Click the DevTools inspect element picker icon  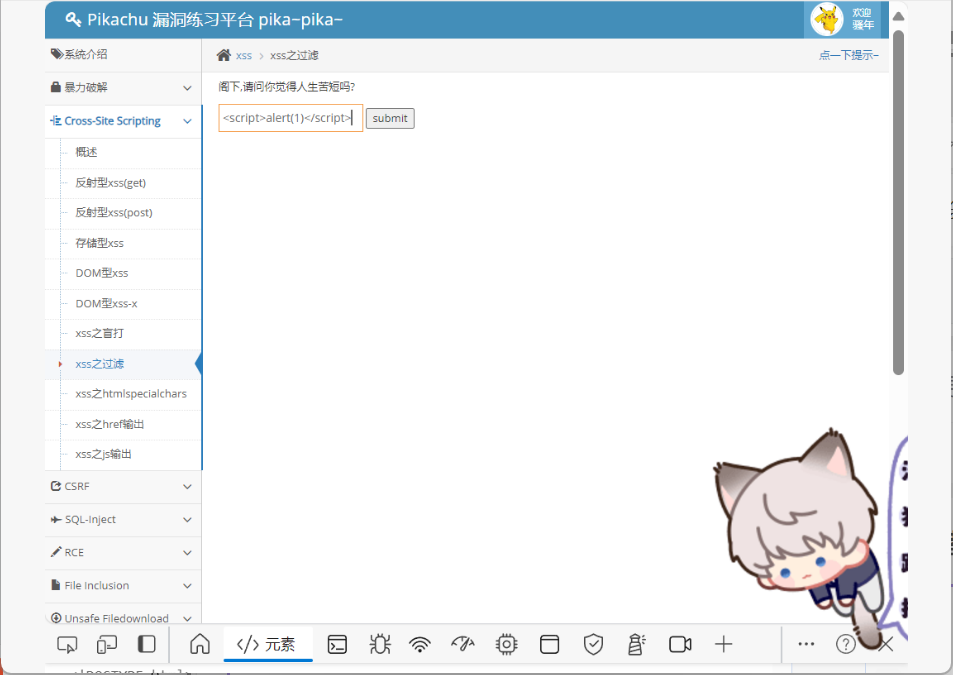[x=67, y=644]
